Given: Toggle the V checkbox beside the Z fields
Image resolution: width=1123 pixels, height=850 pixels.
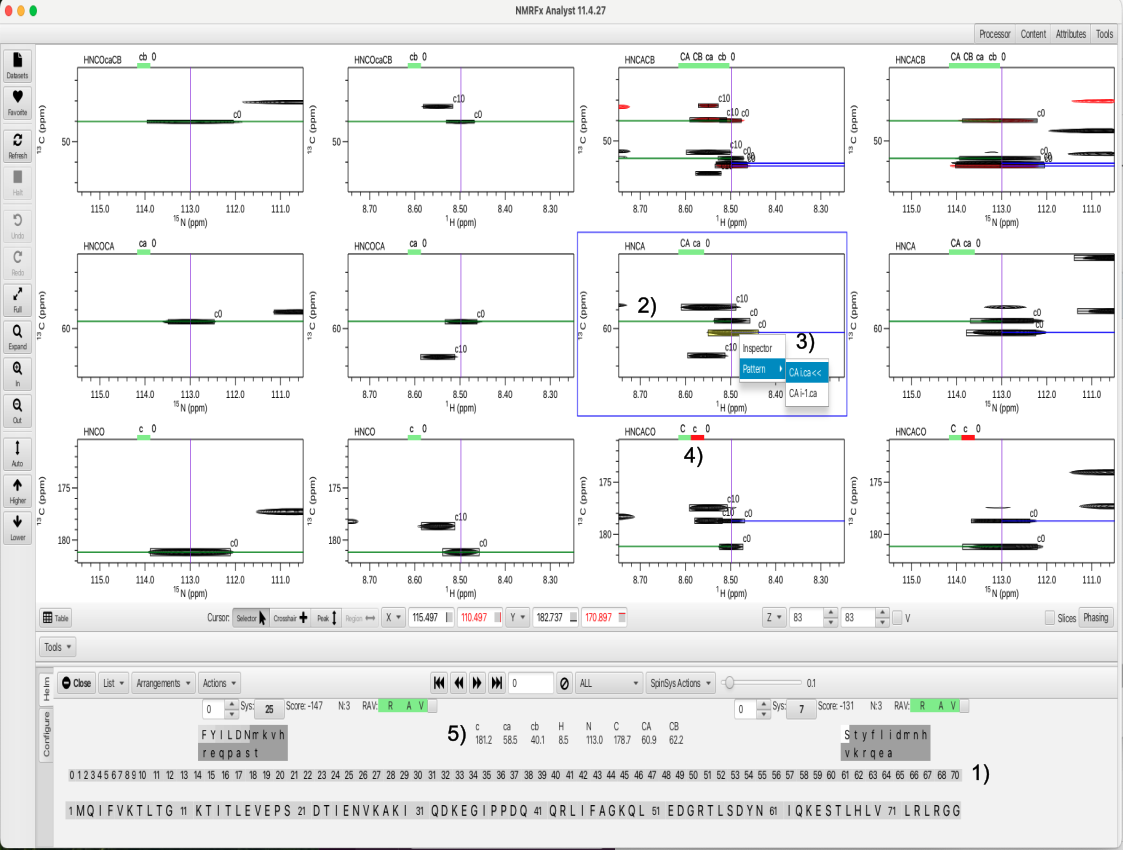Looking at the screenshot, I should click(x=897, y=618).
